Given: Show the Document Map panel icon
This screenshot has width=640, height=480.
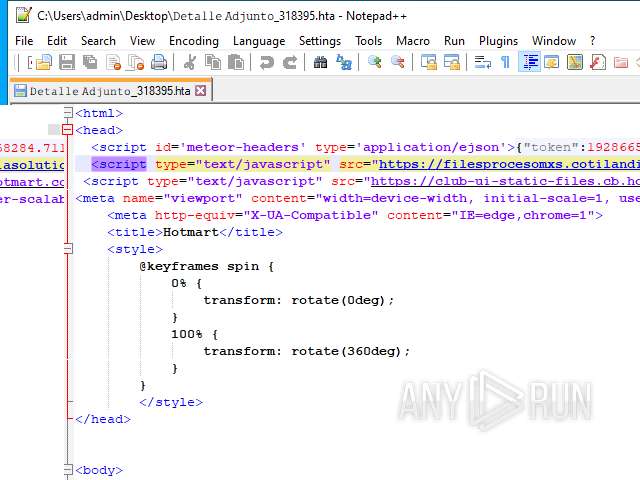Looking at the screenshot, I should (575, 62).
